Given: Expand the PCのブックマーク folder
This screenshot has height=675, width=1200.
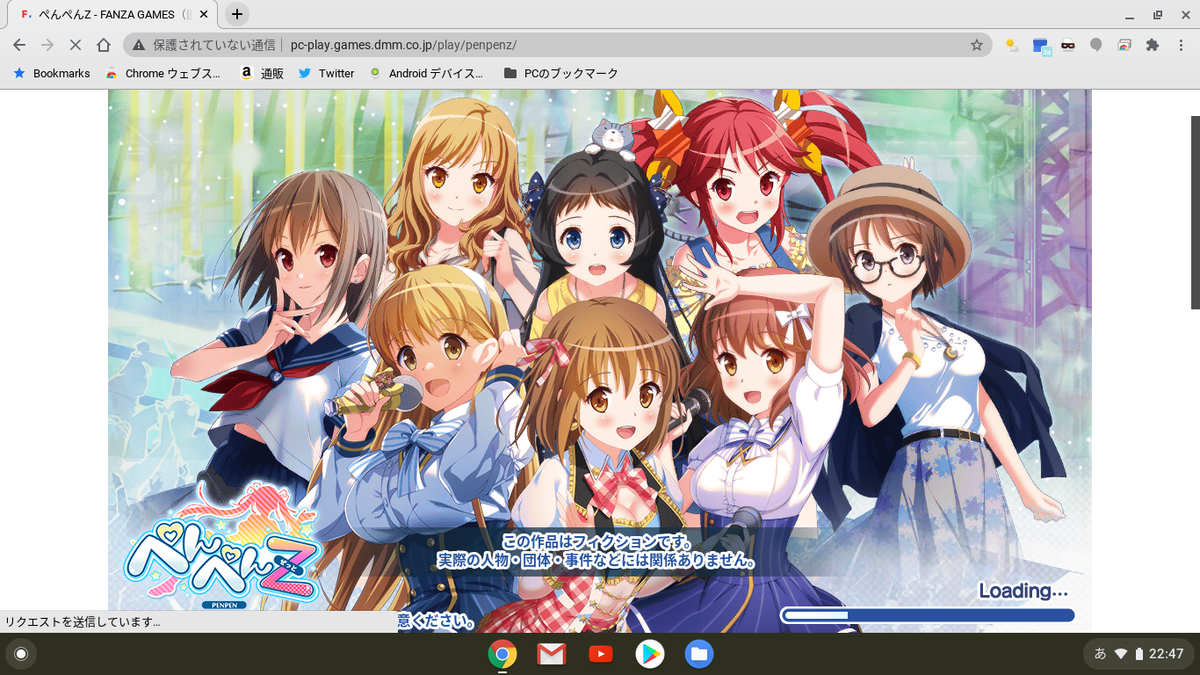Looking at the screenshot, I should point(561,73).
